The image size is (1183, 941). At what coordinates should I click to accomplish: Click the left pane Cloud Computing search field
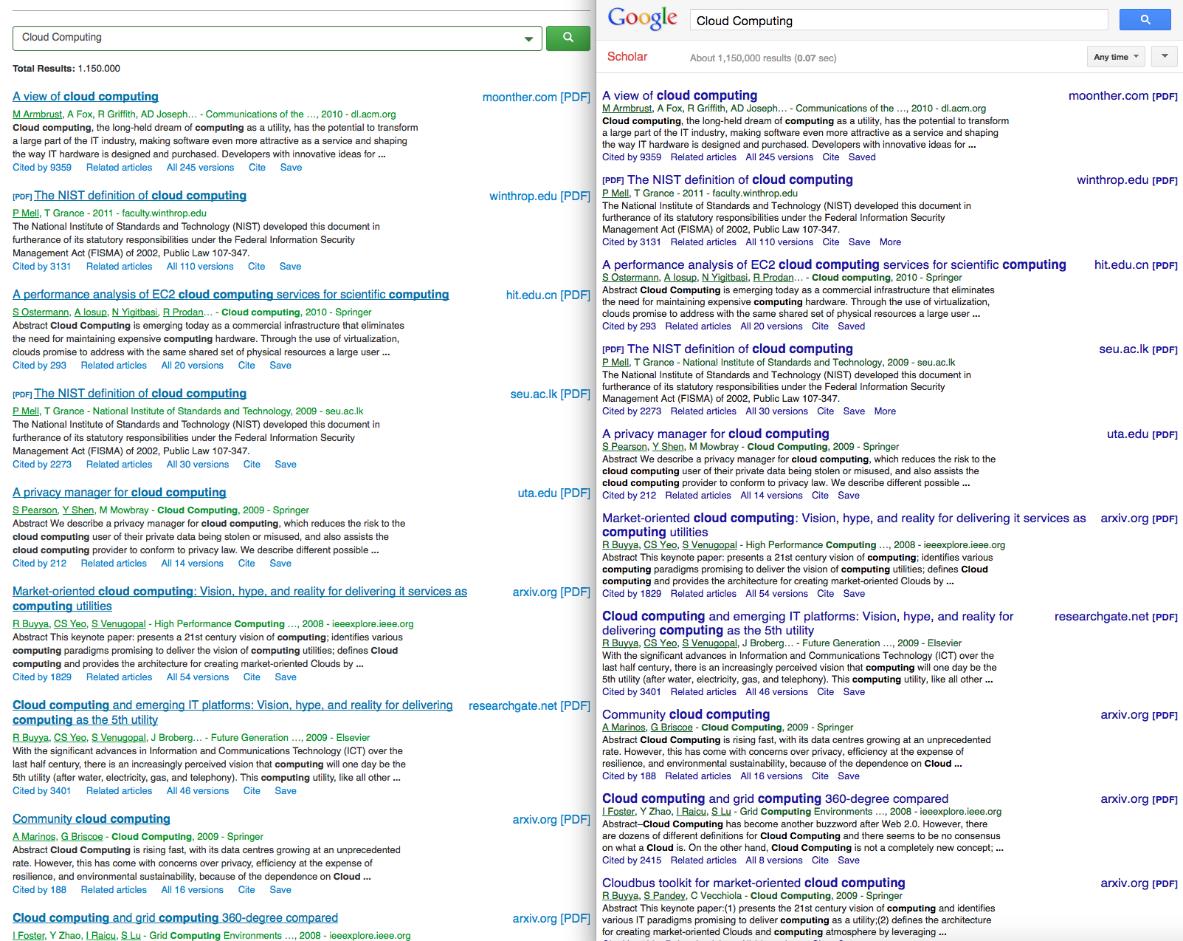click(277, 38)
